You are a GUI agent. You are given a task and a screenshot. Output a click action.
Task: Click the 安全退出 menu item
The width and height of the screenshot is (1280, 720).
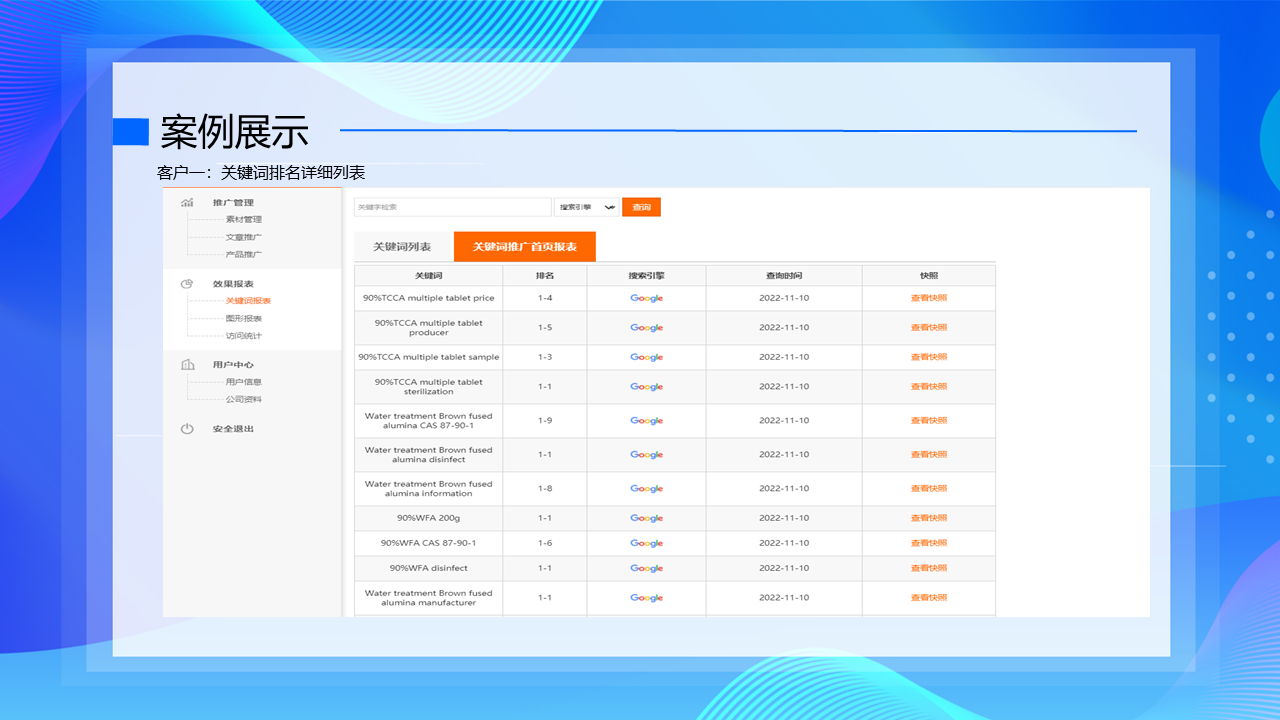[233, 429]
